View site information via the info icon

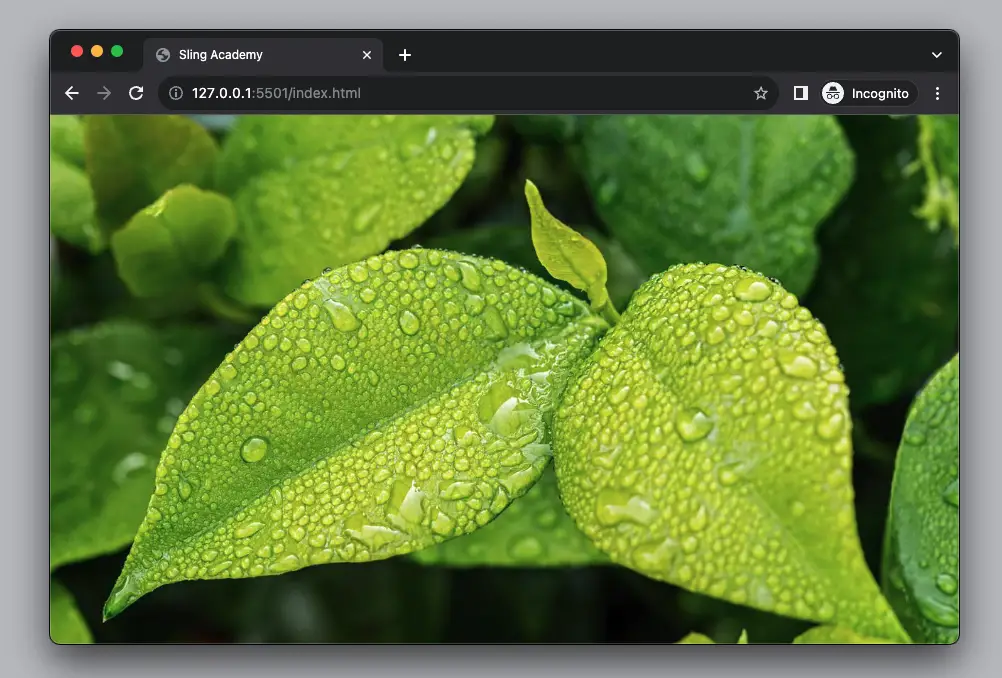click(176, 93)
